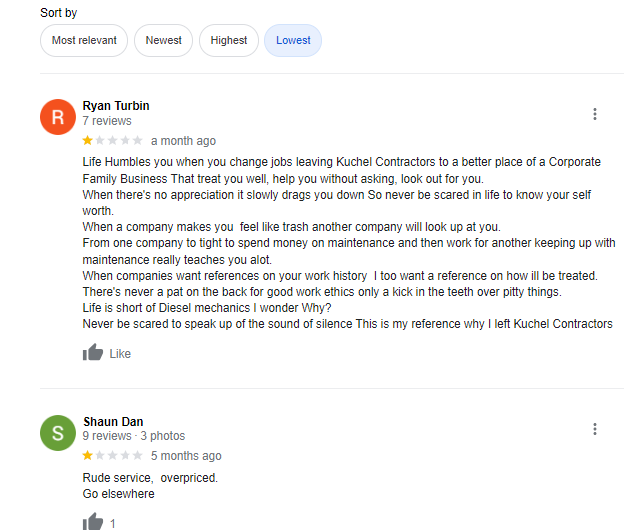Image resolution: width=634 pixels, height=530 pixels.
Task: Click Ryan Turbin's orange avatar
Action: 57,117
